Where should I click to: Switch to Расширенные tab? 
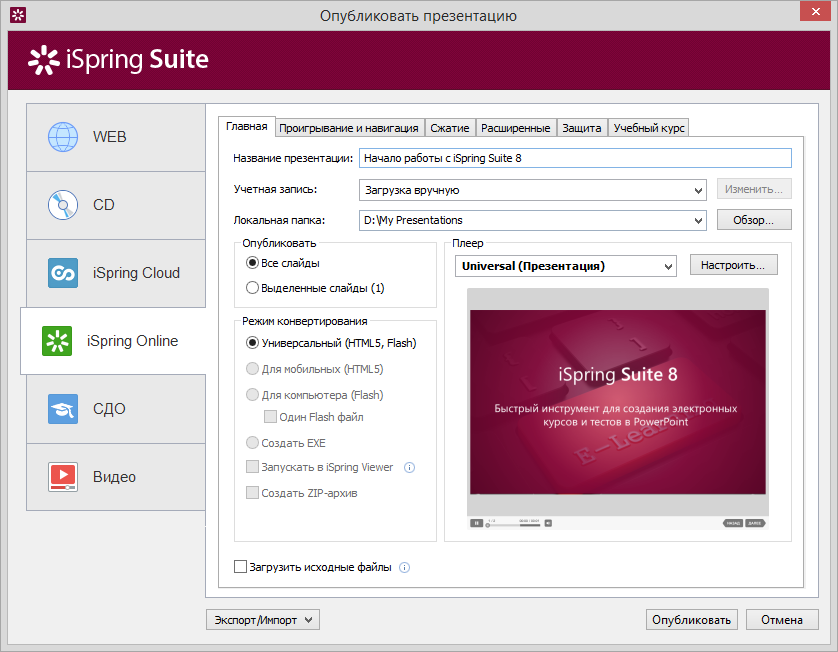click(x=516, y=128)
